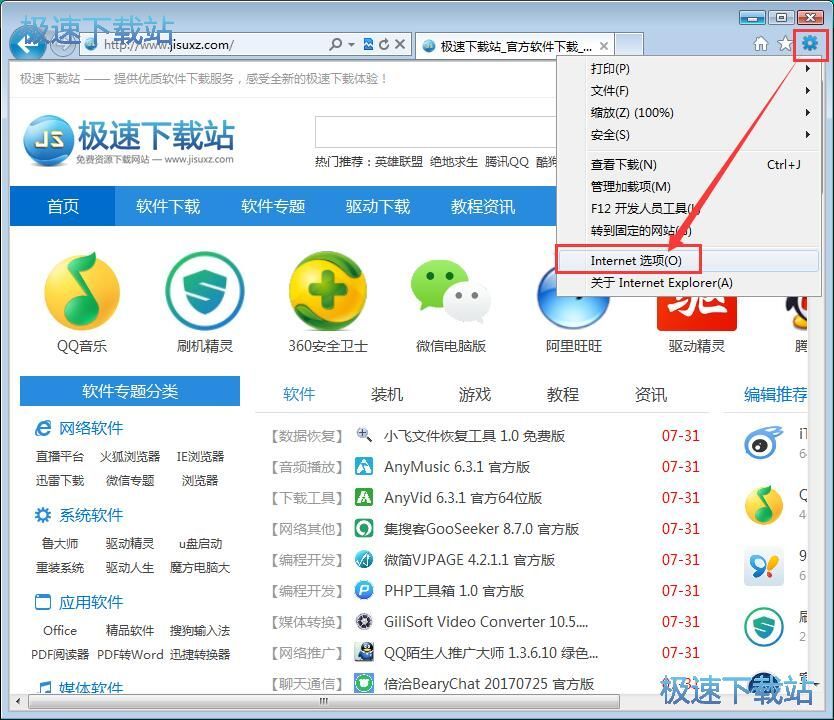The width and height of the screenshot is (834, 720).
Task: Go to Home page icon
Action: (761, 44)
